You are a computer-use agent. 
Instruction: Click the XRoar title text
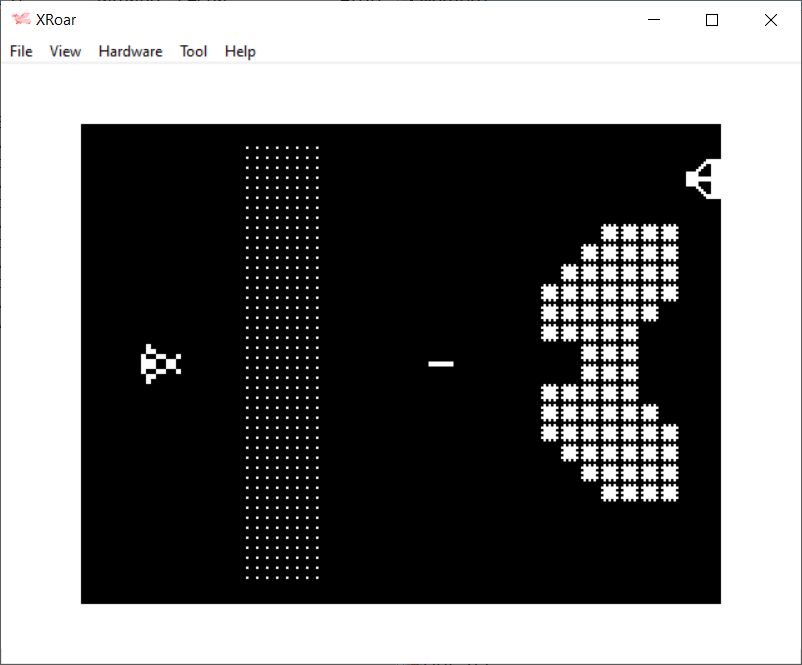(x=56, y=20)
